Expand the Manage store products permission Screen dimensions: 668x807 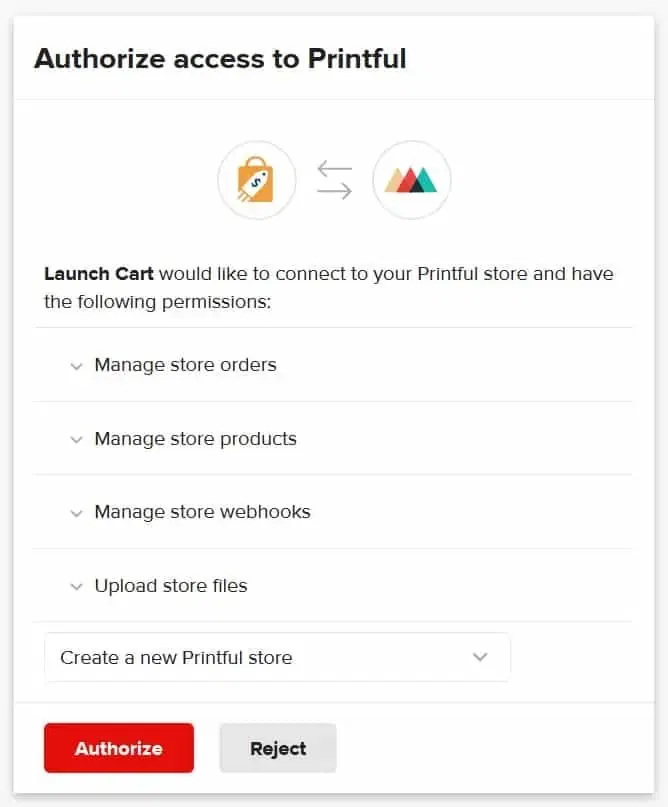click(x=77, y=440)
